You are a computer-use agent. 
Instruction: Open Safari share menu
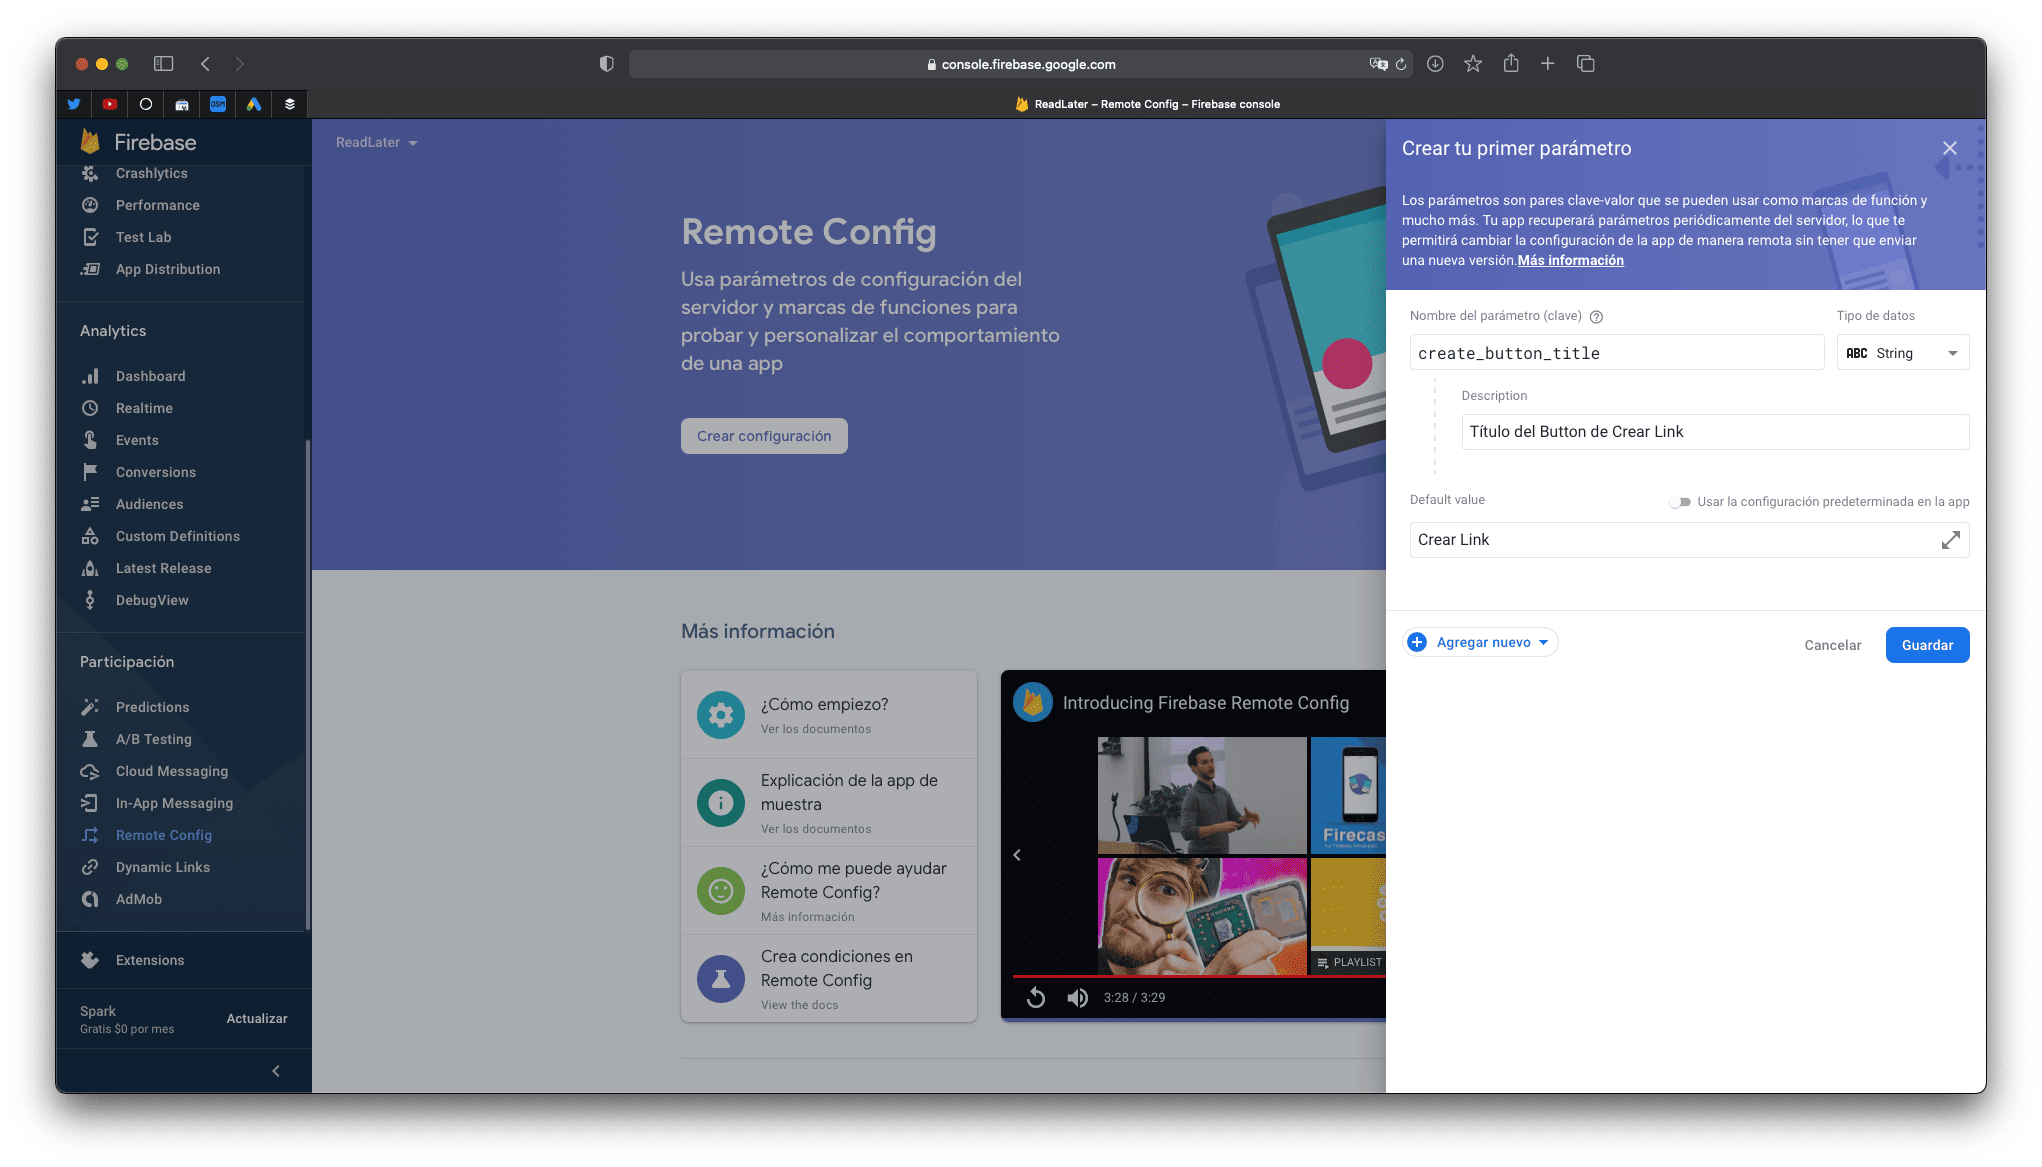click(x=1511, y=63)
